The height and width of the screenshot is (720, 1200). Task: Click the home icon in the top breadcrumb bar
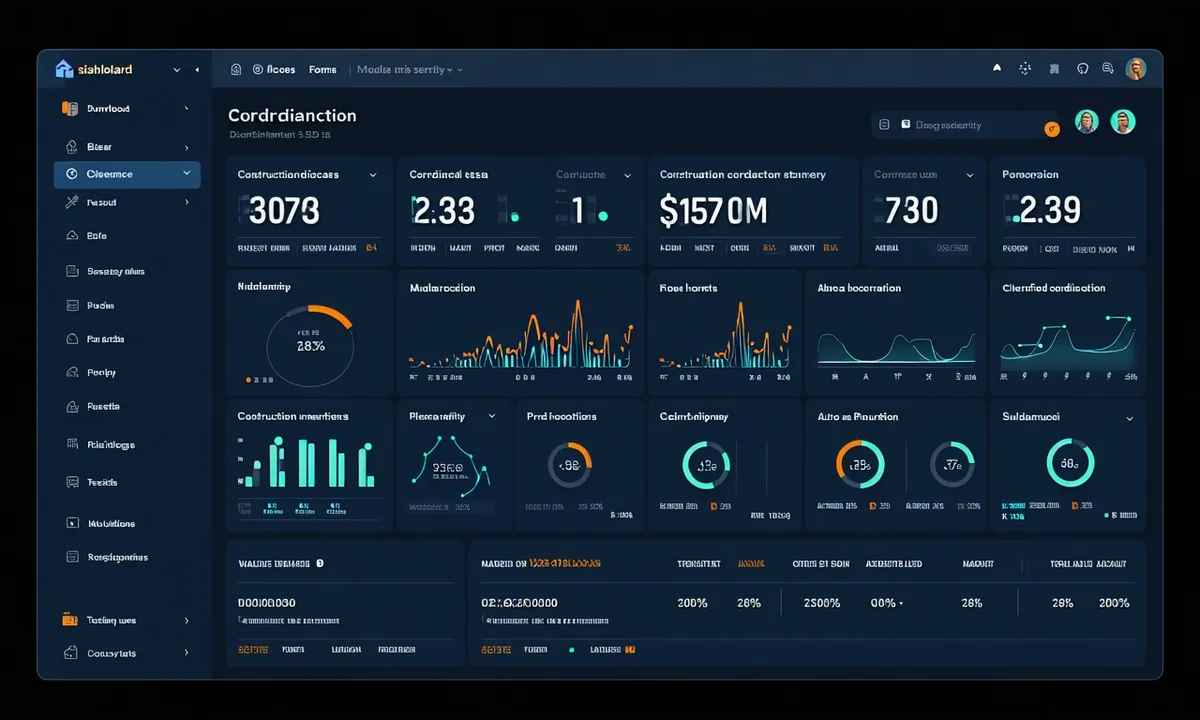pyautogui.click(x=236, y=70)
